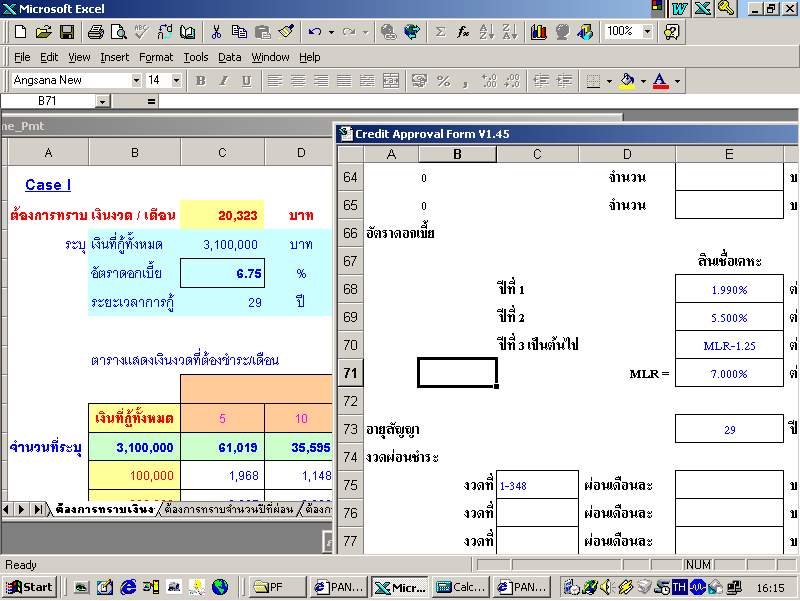800x601 pixels.
Task: Open the PF folder taskbar button
Action: [278, 587]
